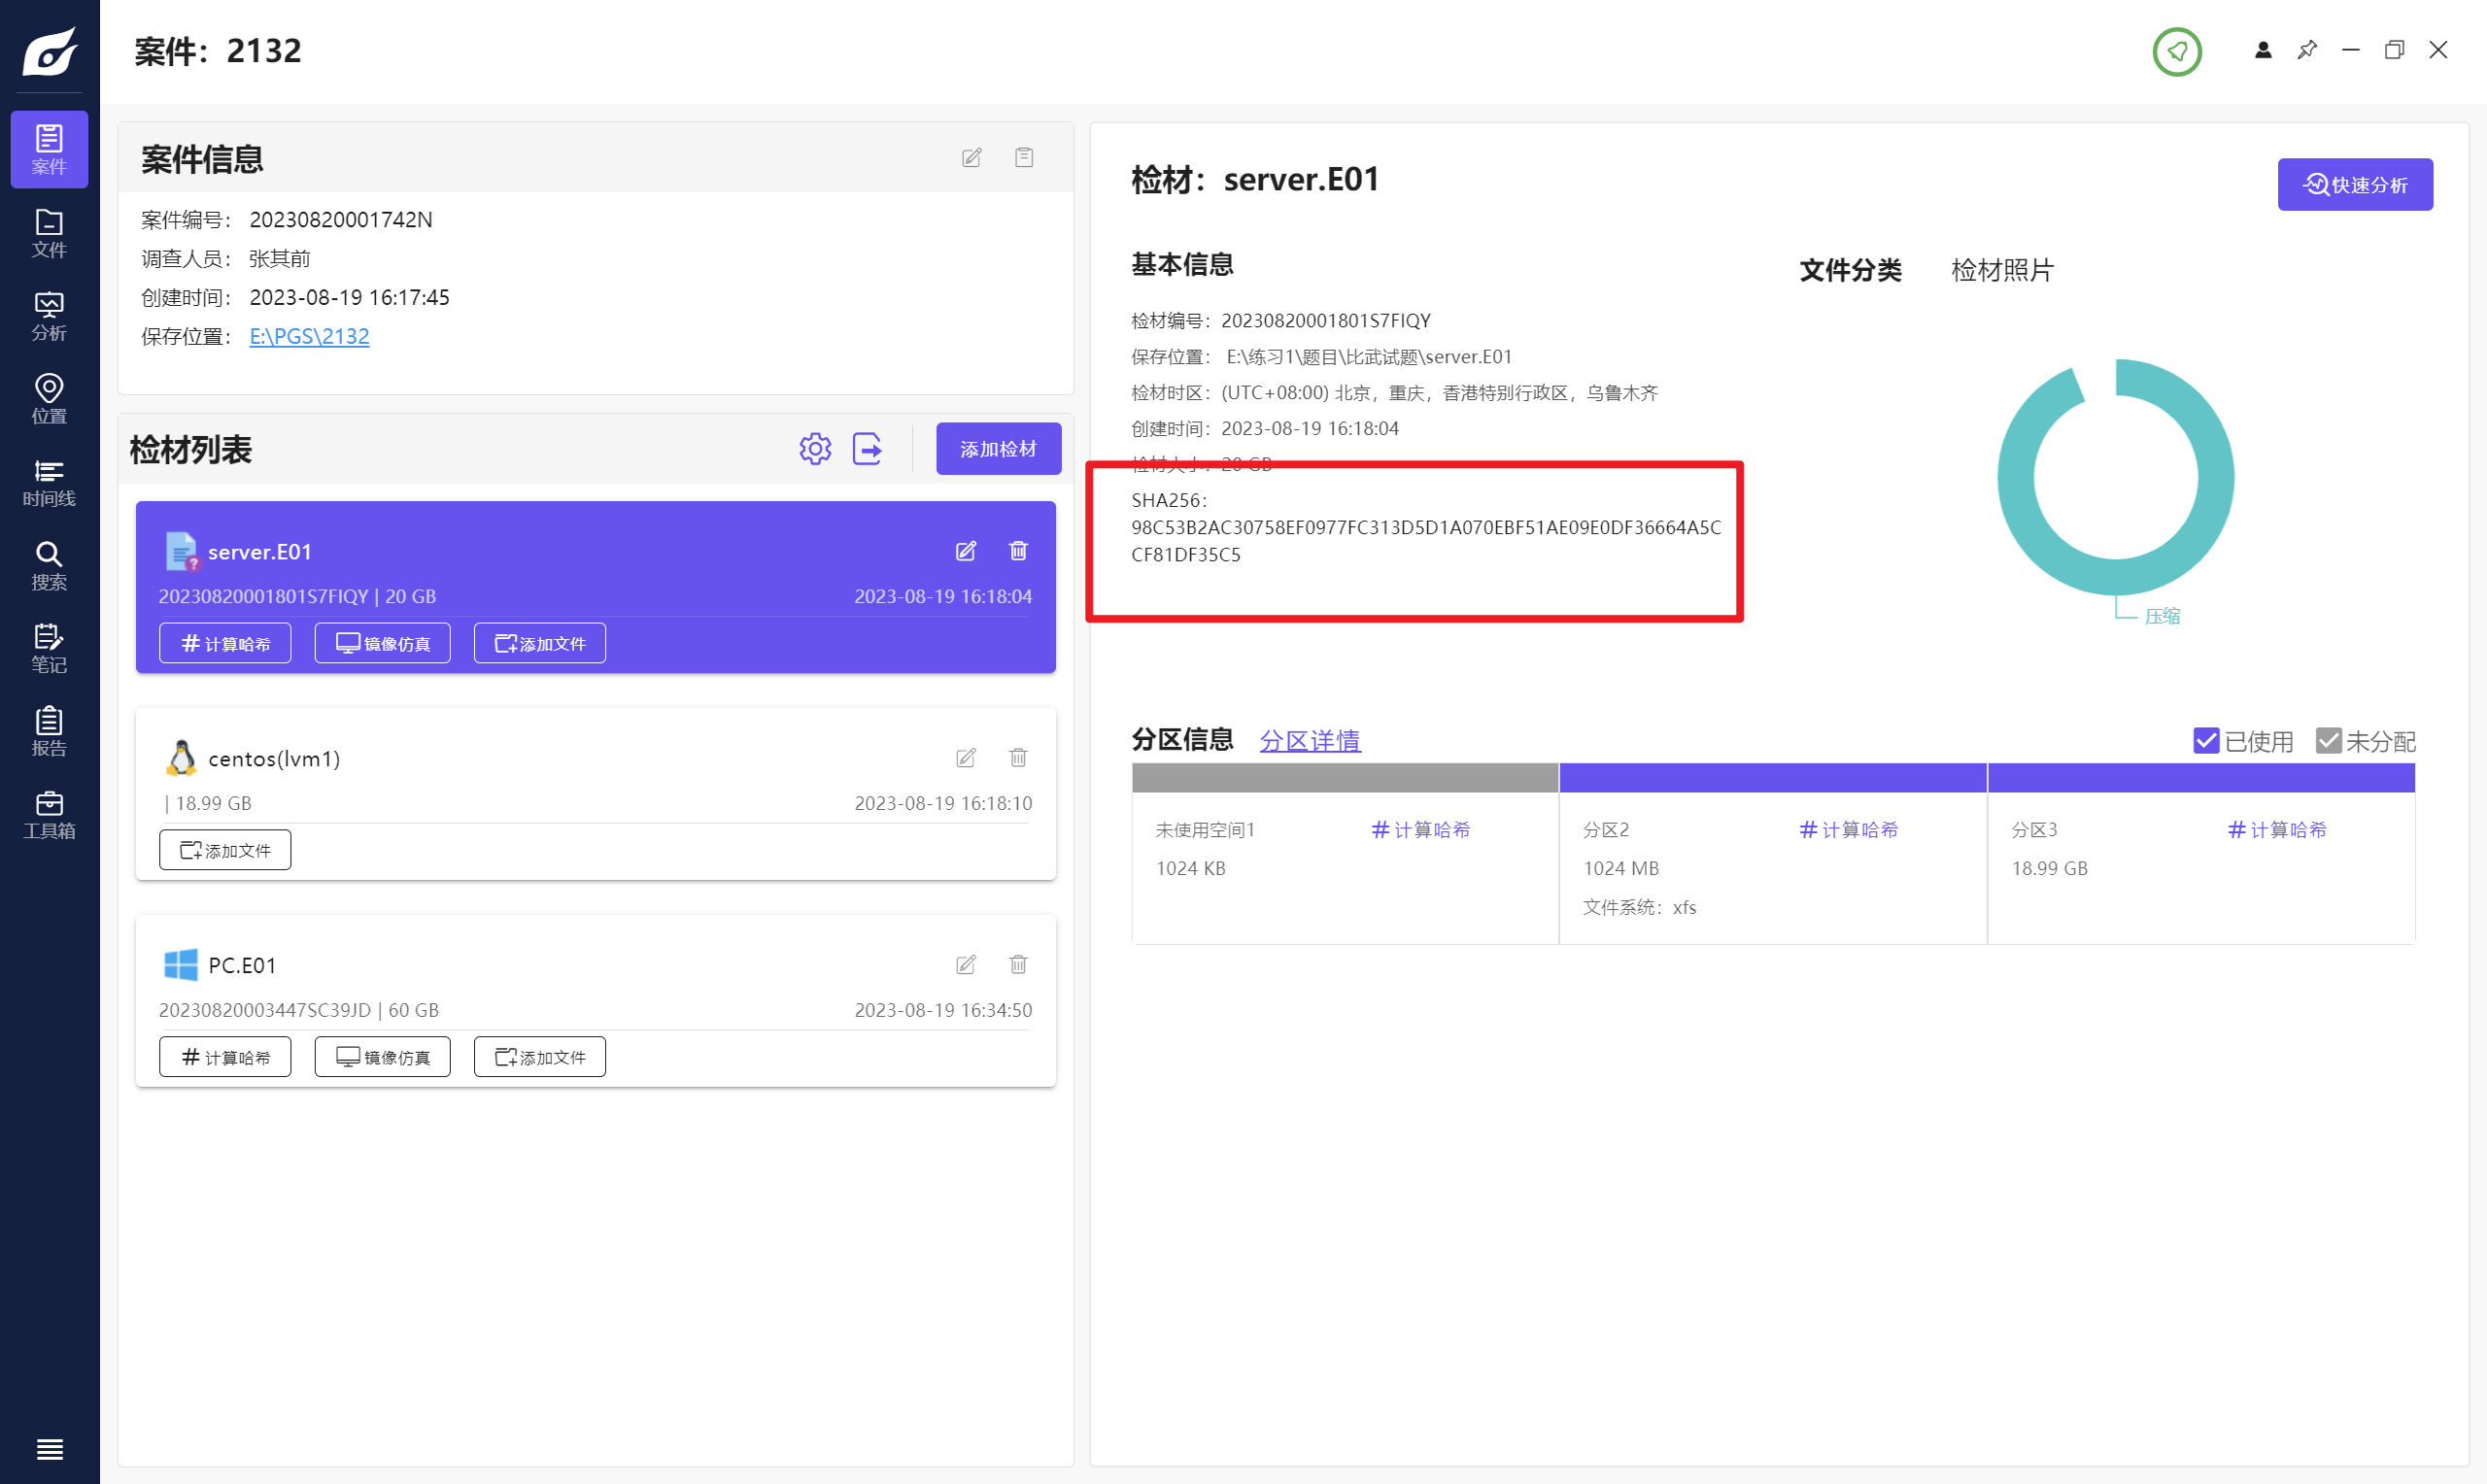Edit the PC.E01 evidence item
The height and width of the screenshot is (1484, 2487).
click(x=965, y=965)
